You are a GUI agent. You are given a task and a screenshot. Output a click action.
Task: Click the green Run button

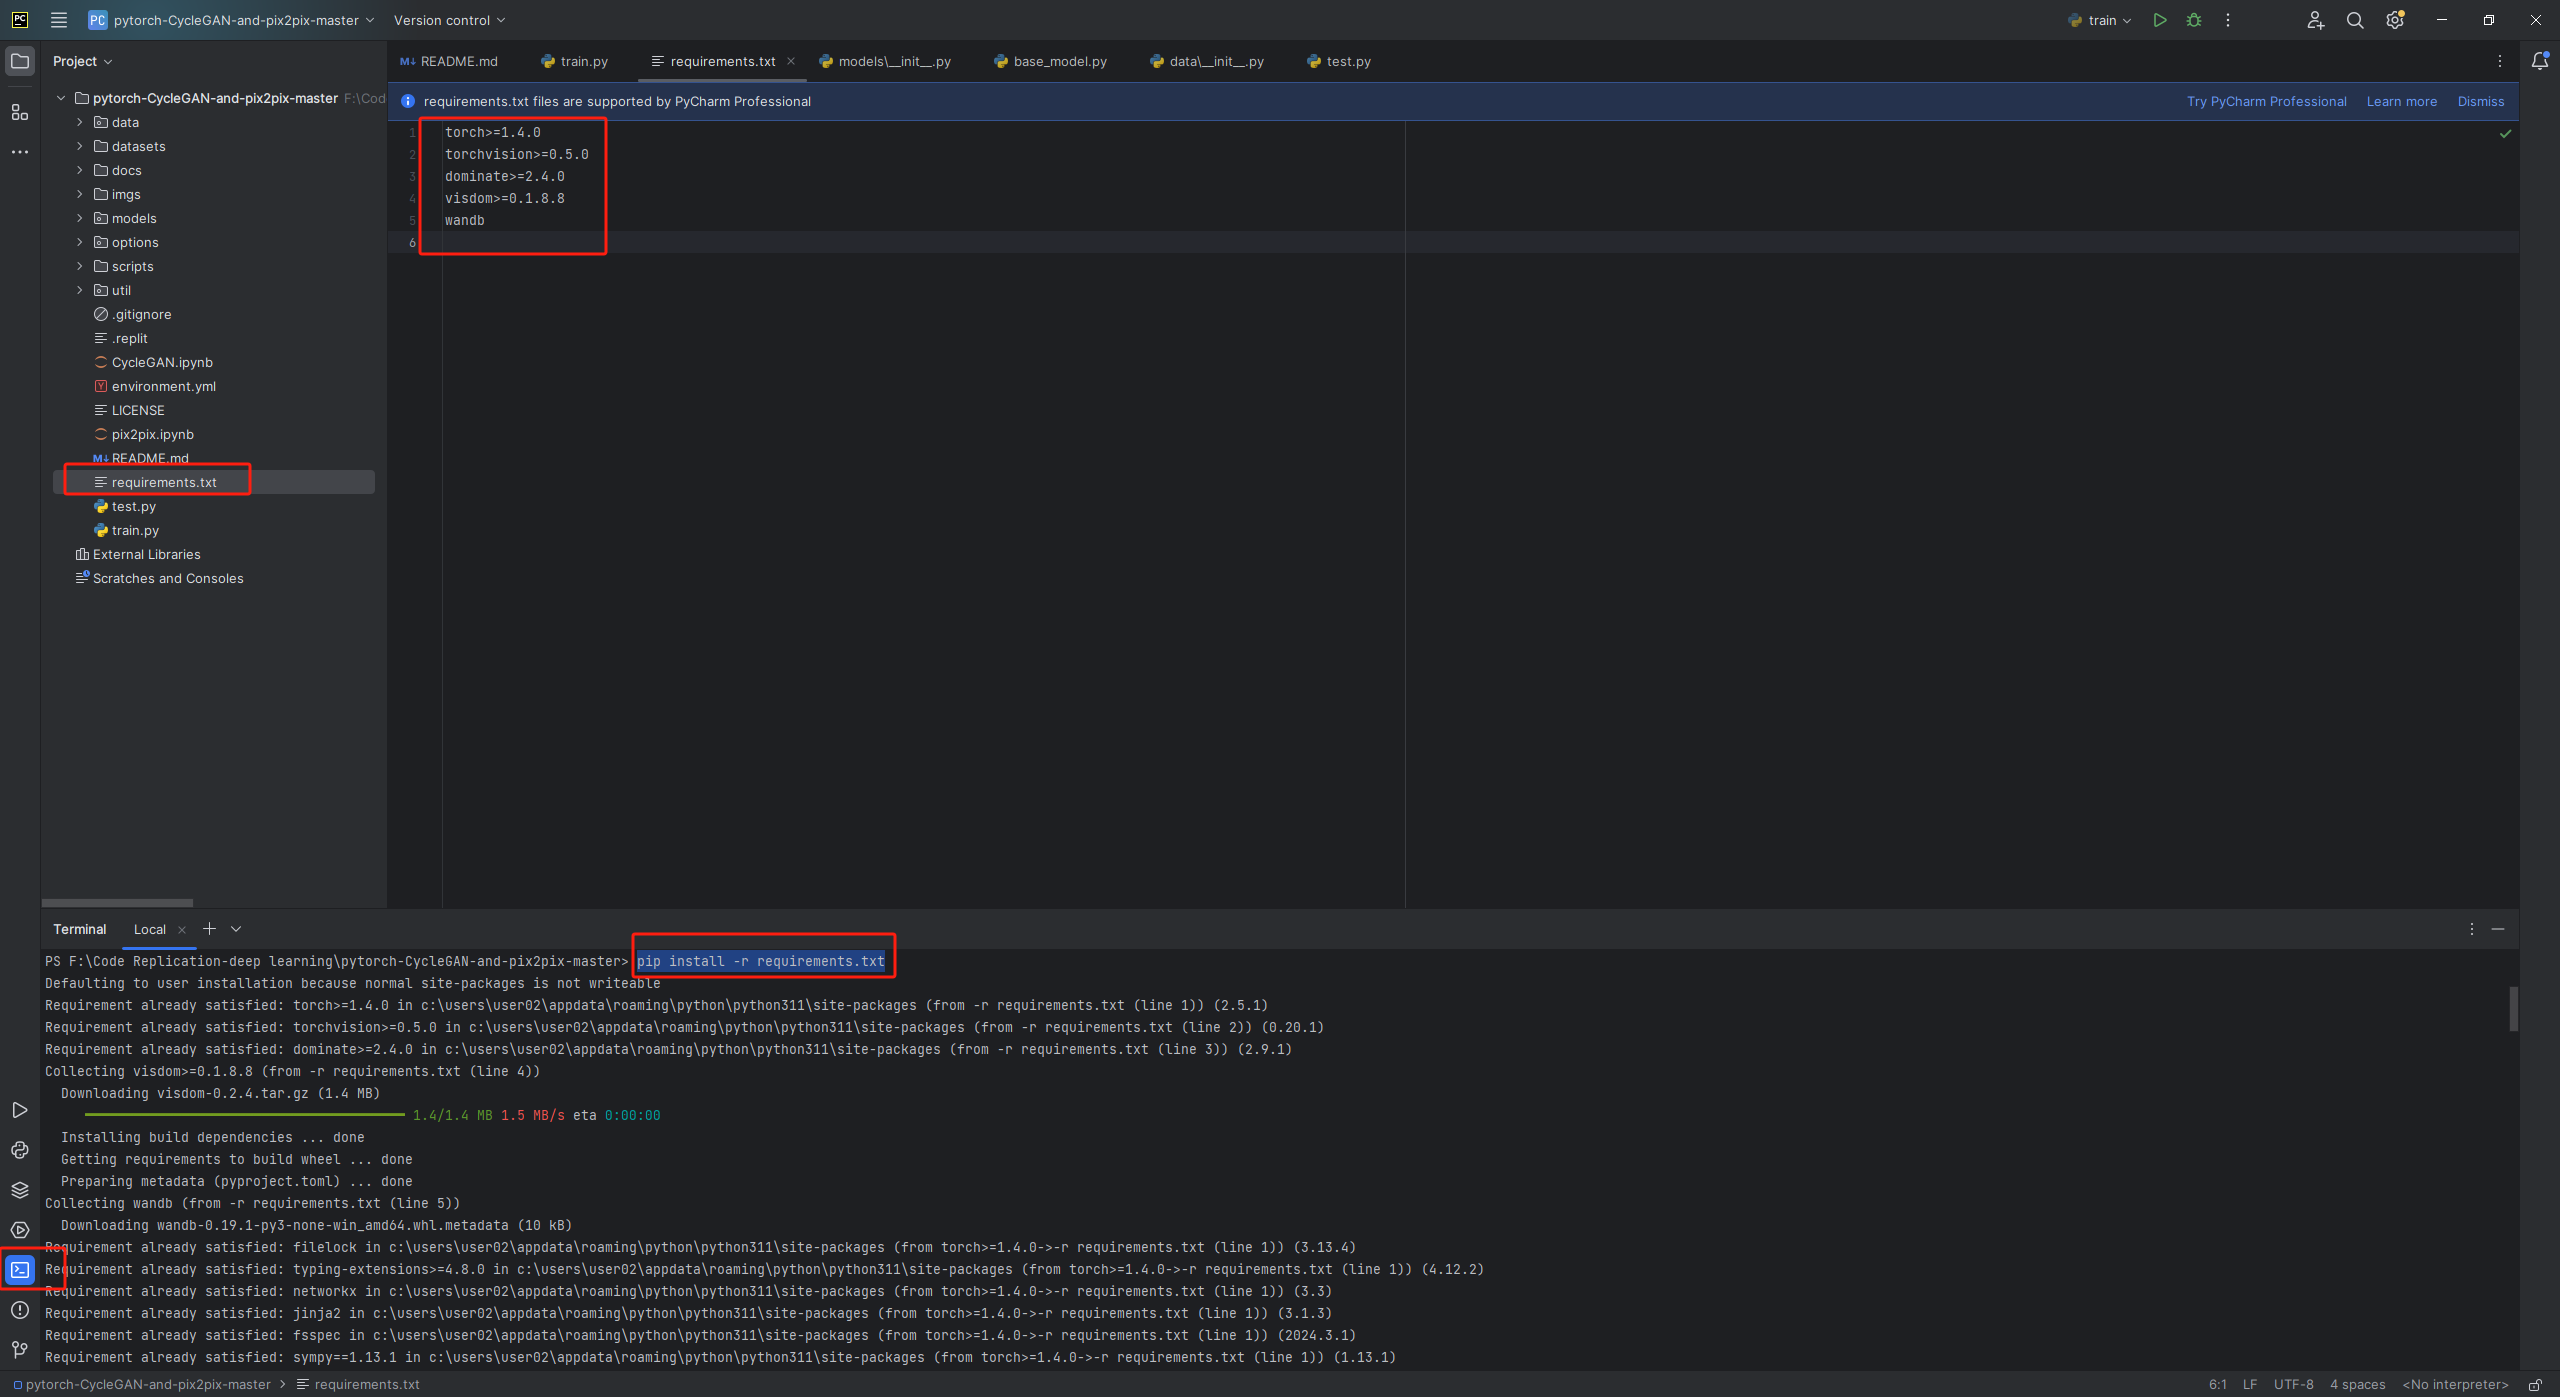pyautogui.click(x=2160, y=20)
